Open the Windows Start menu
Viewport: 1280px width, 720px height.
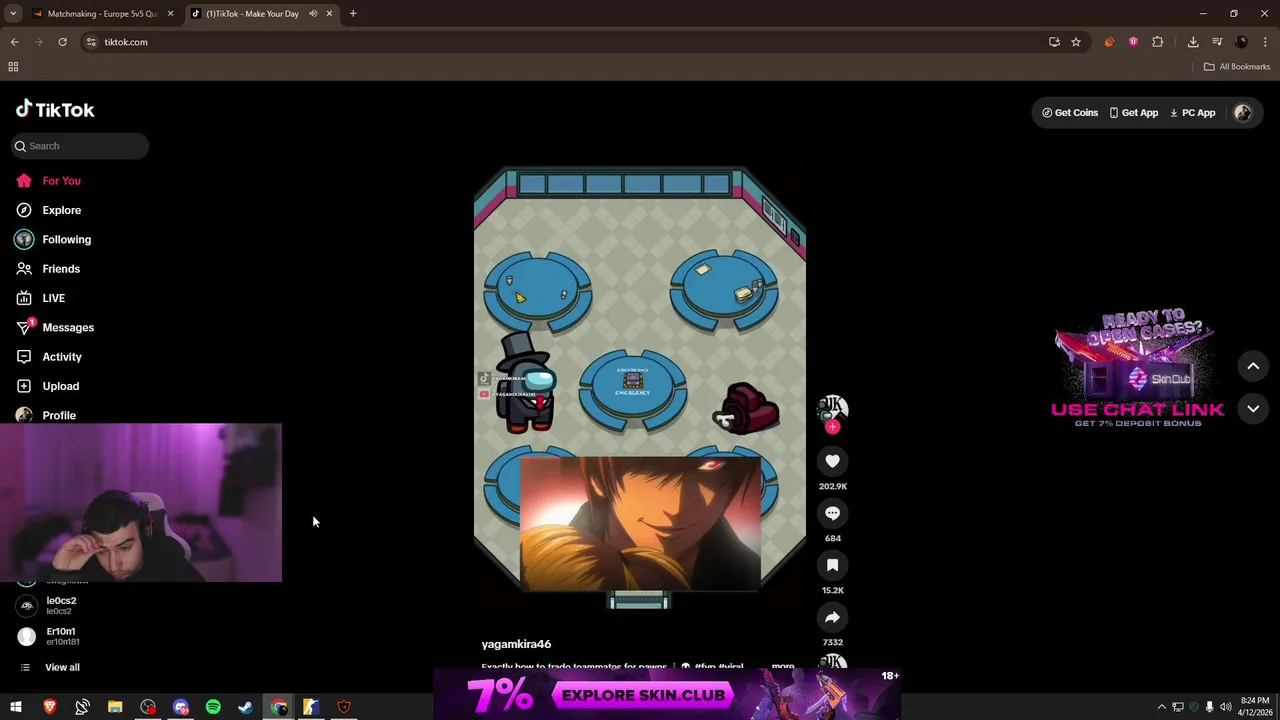coord(16,707)
